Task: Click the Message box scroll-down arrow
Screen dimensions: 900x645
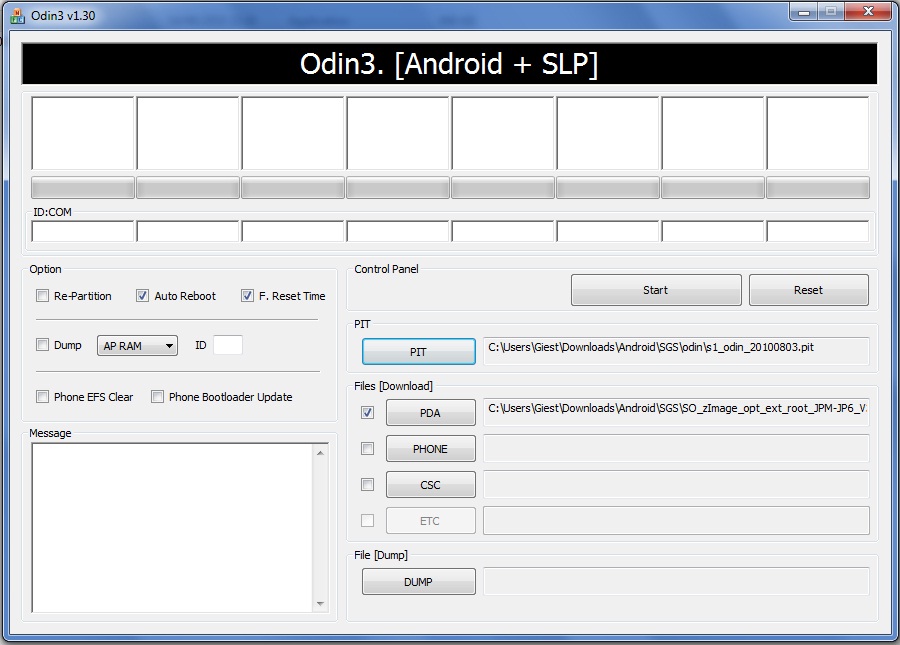Action: (320, 604)
